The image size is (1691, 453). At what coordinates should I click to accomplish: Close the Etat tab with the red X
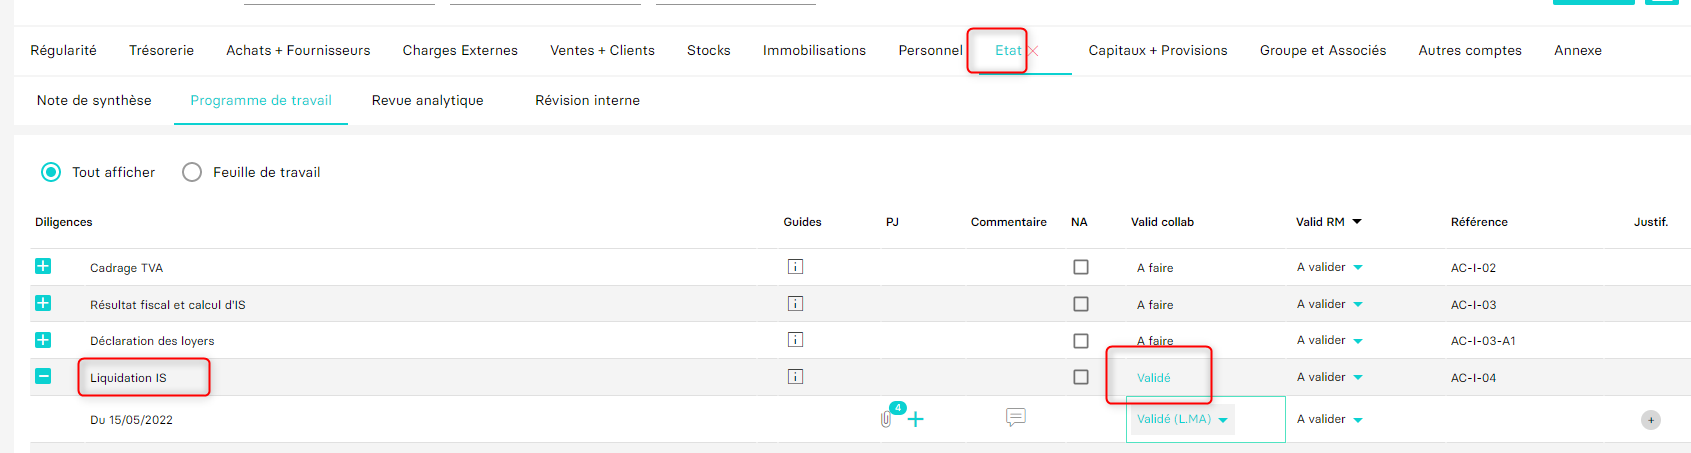1033,51
